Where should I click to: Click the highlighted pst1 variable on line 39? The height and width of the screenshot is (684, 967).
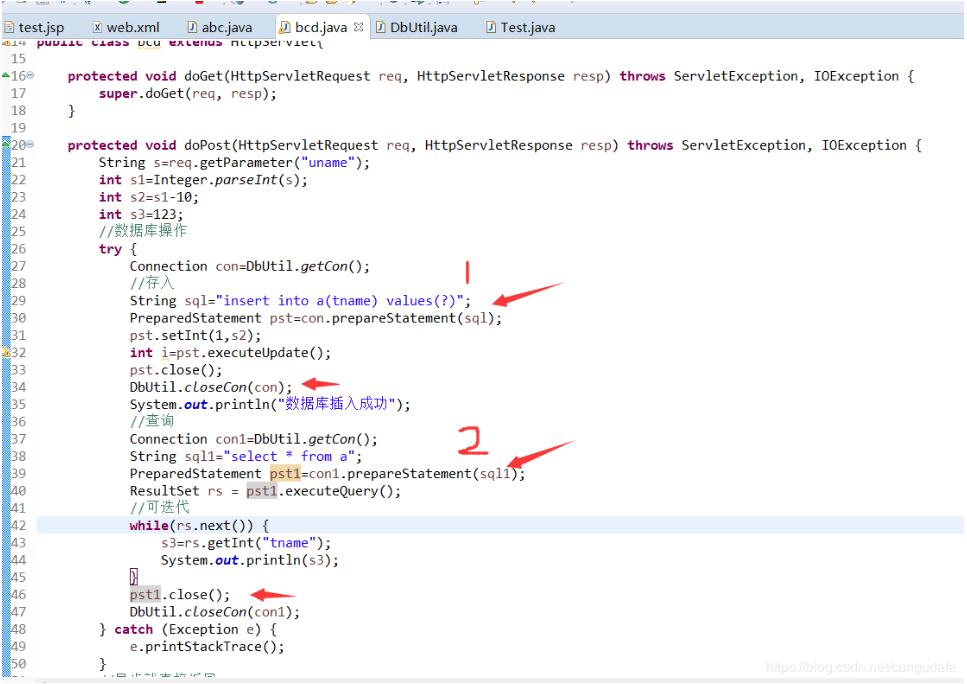click(284, 473)
